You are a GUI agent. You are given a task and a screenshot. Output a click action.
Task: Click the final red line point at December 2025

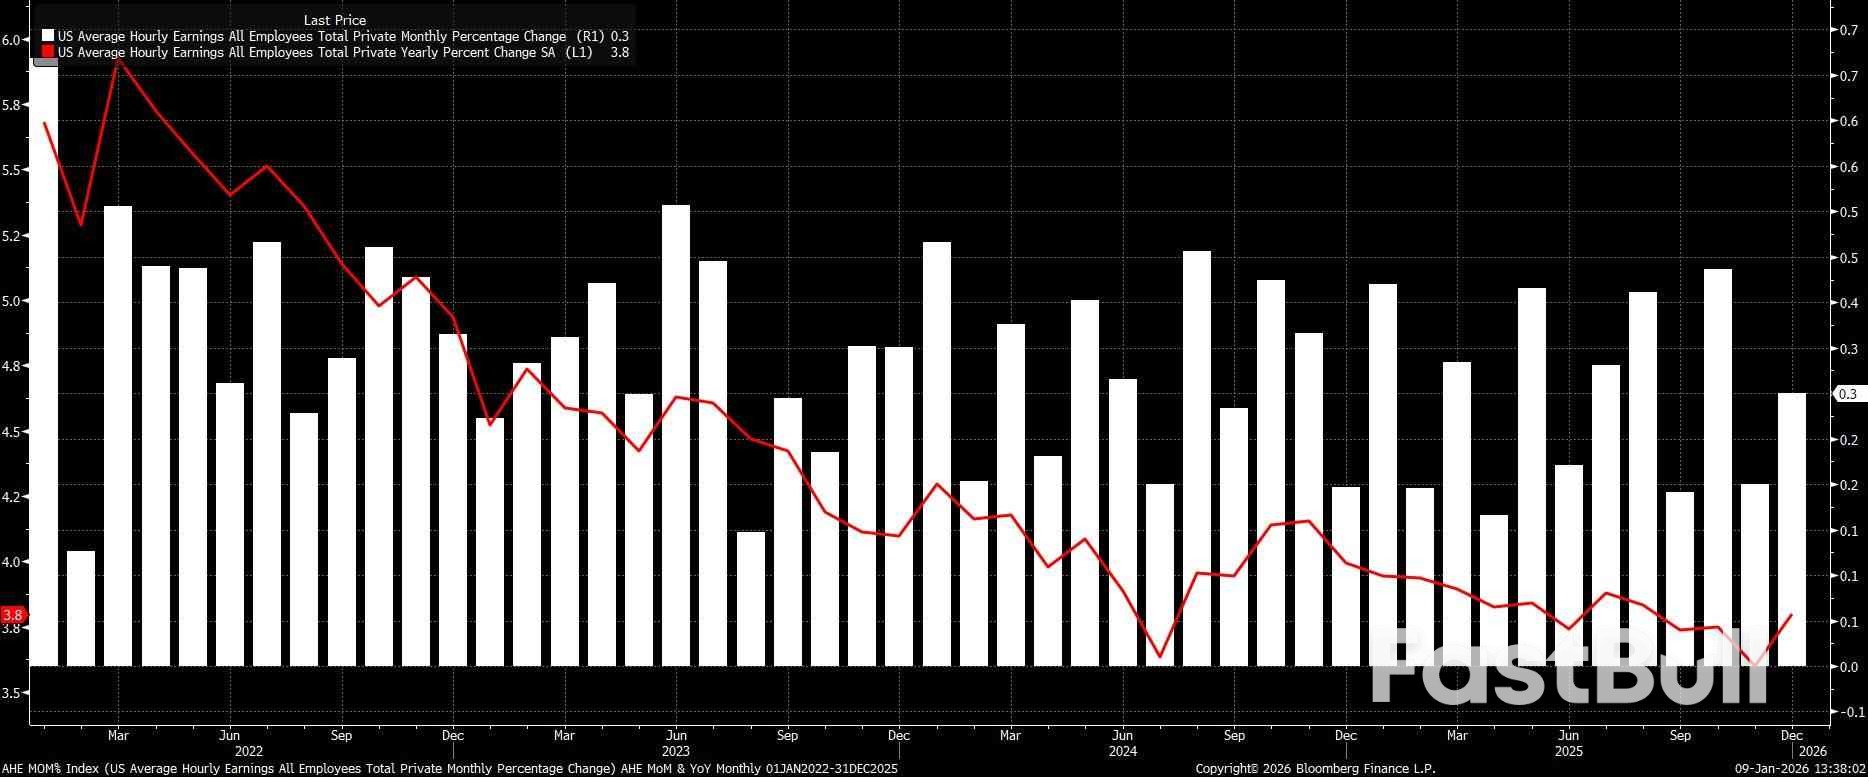1791,615
